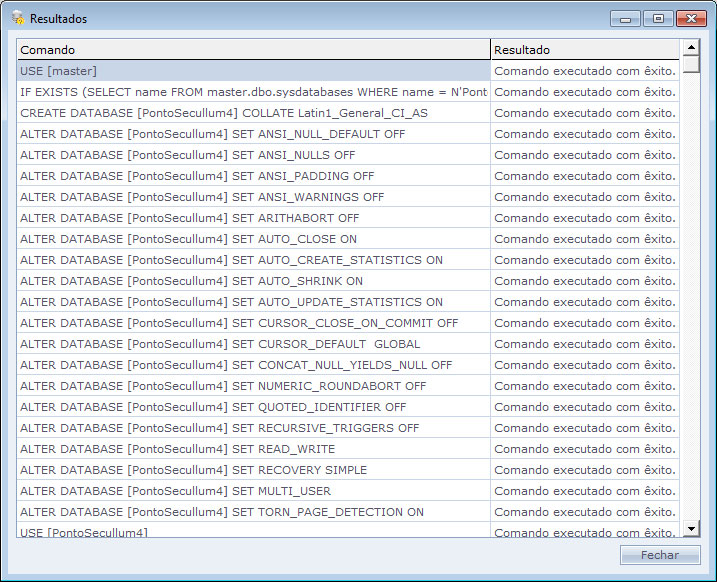Select the SET READ_WRITE row

point(253,449)
